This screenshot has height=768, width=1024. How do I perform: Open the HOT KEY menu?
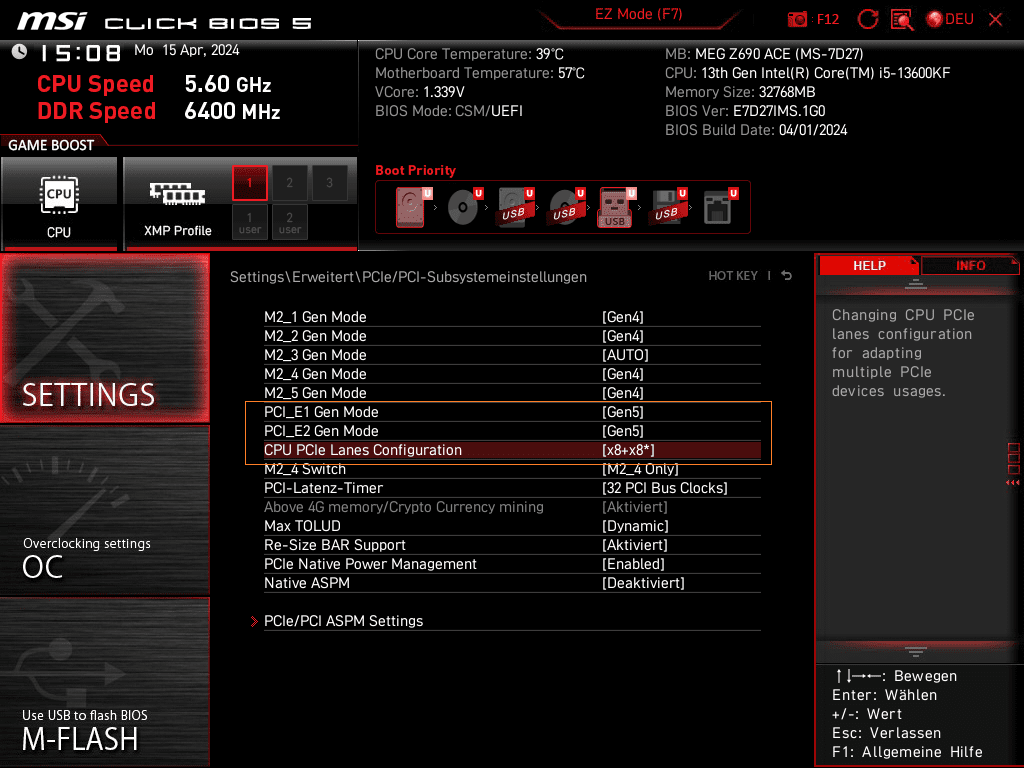click(x=733, y=276)
